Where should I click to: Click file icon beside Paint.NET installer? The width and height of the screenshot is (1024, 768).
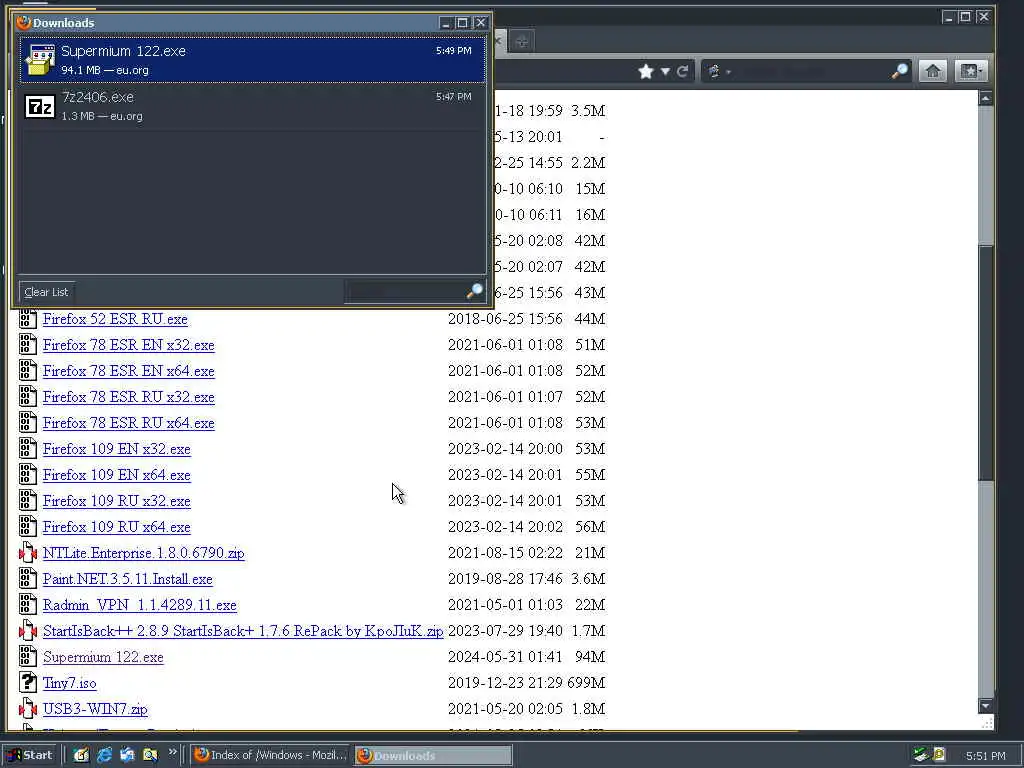coord(27,579)
